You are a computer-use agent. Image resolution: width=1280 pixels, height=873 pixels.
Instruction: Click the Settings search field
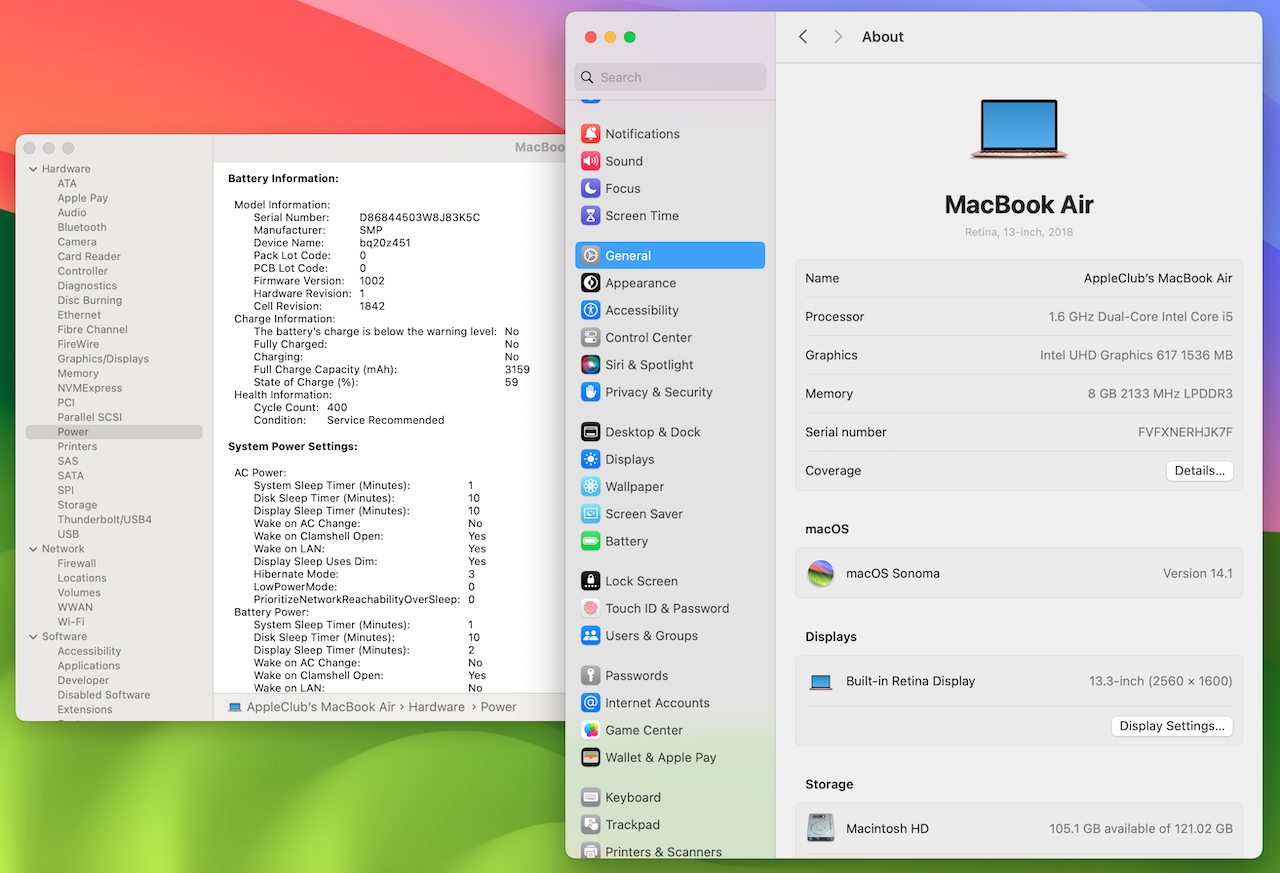[x=670, y=77]
